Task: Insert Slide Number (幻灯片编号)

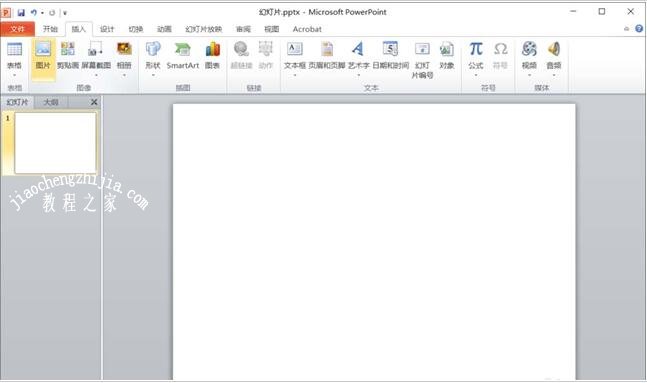Action: click(x=422, y=60)
